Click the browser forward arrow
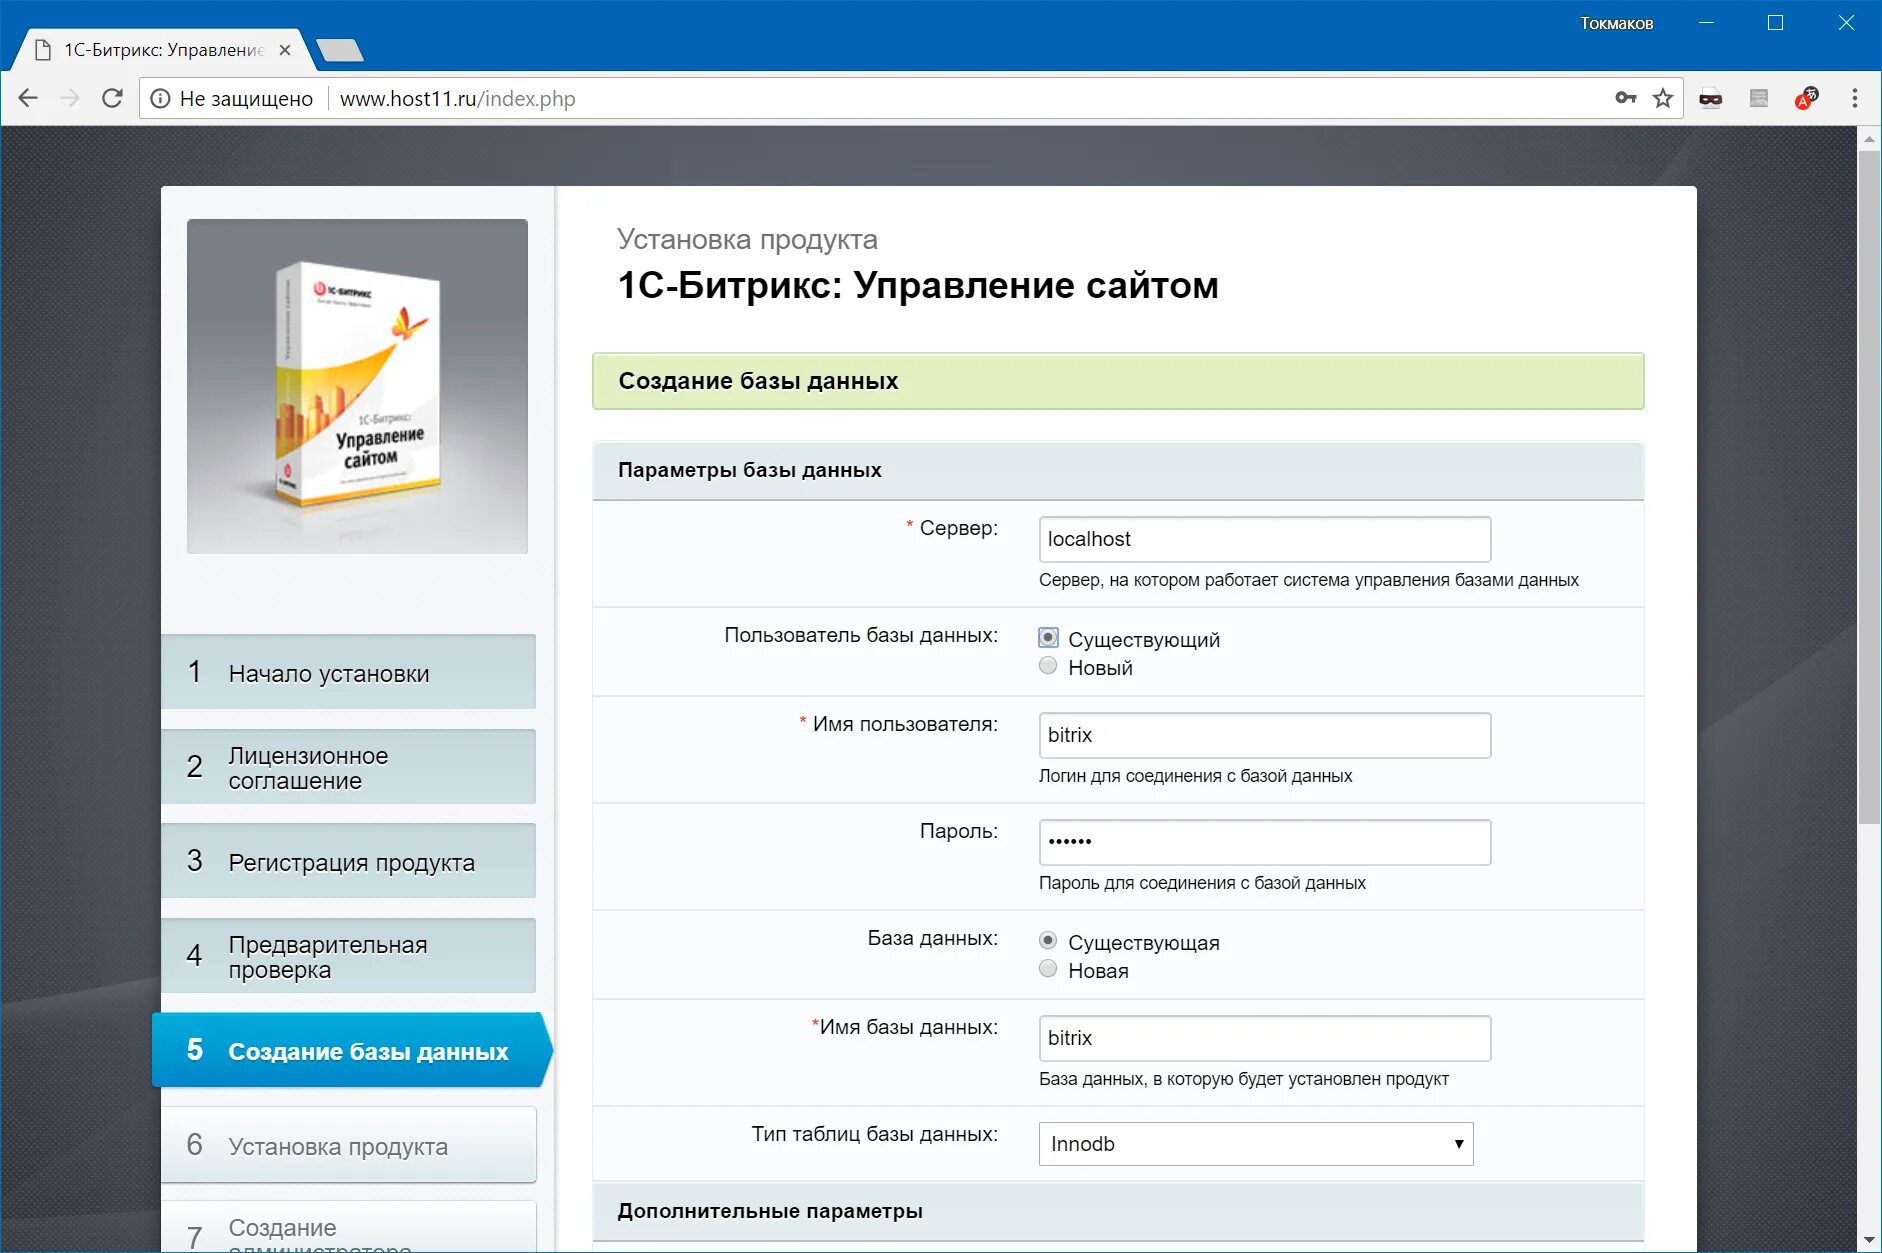 [70, 98]
